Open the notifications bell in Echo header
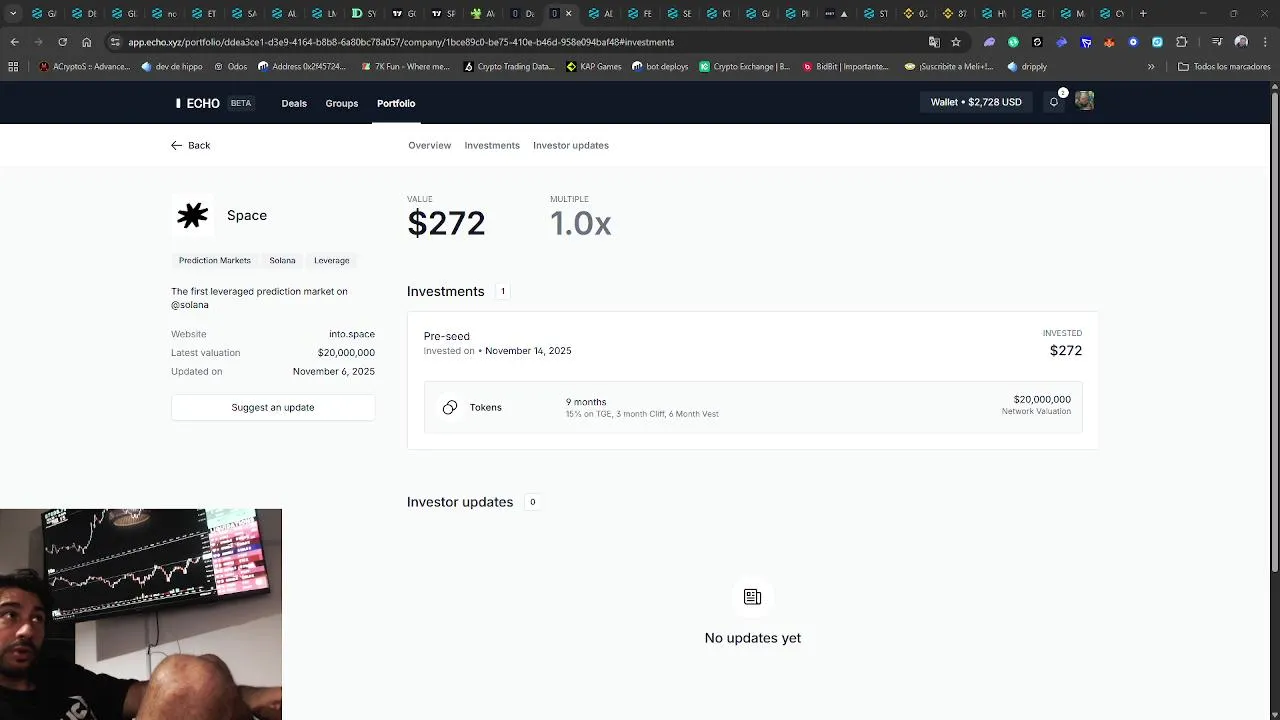1280x720 pixels. pyautogui.click(x=1054, y=102)
